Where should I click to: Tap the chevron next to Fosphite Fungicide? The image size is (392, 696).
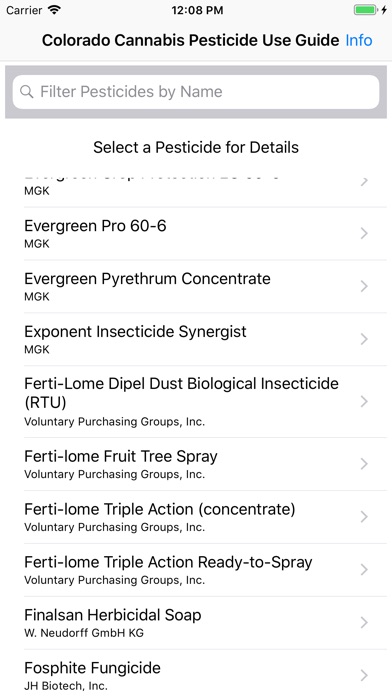pyautogui.click(x=364, y=676)
